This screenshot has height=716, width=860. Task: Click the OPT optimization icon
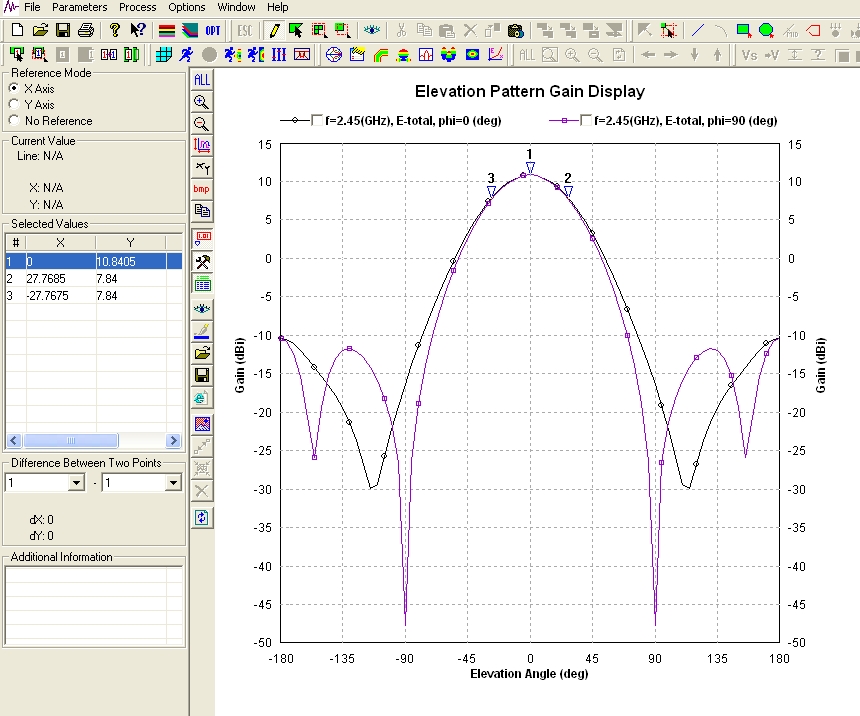coord(214,30)
